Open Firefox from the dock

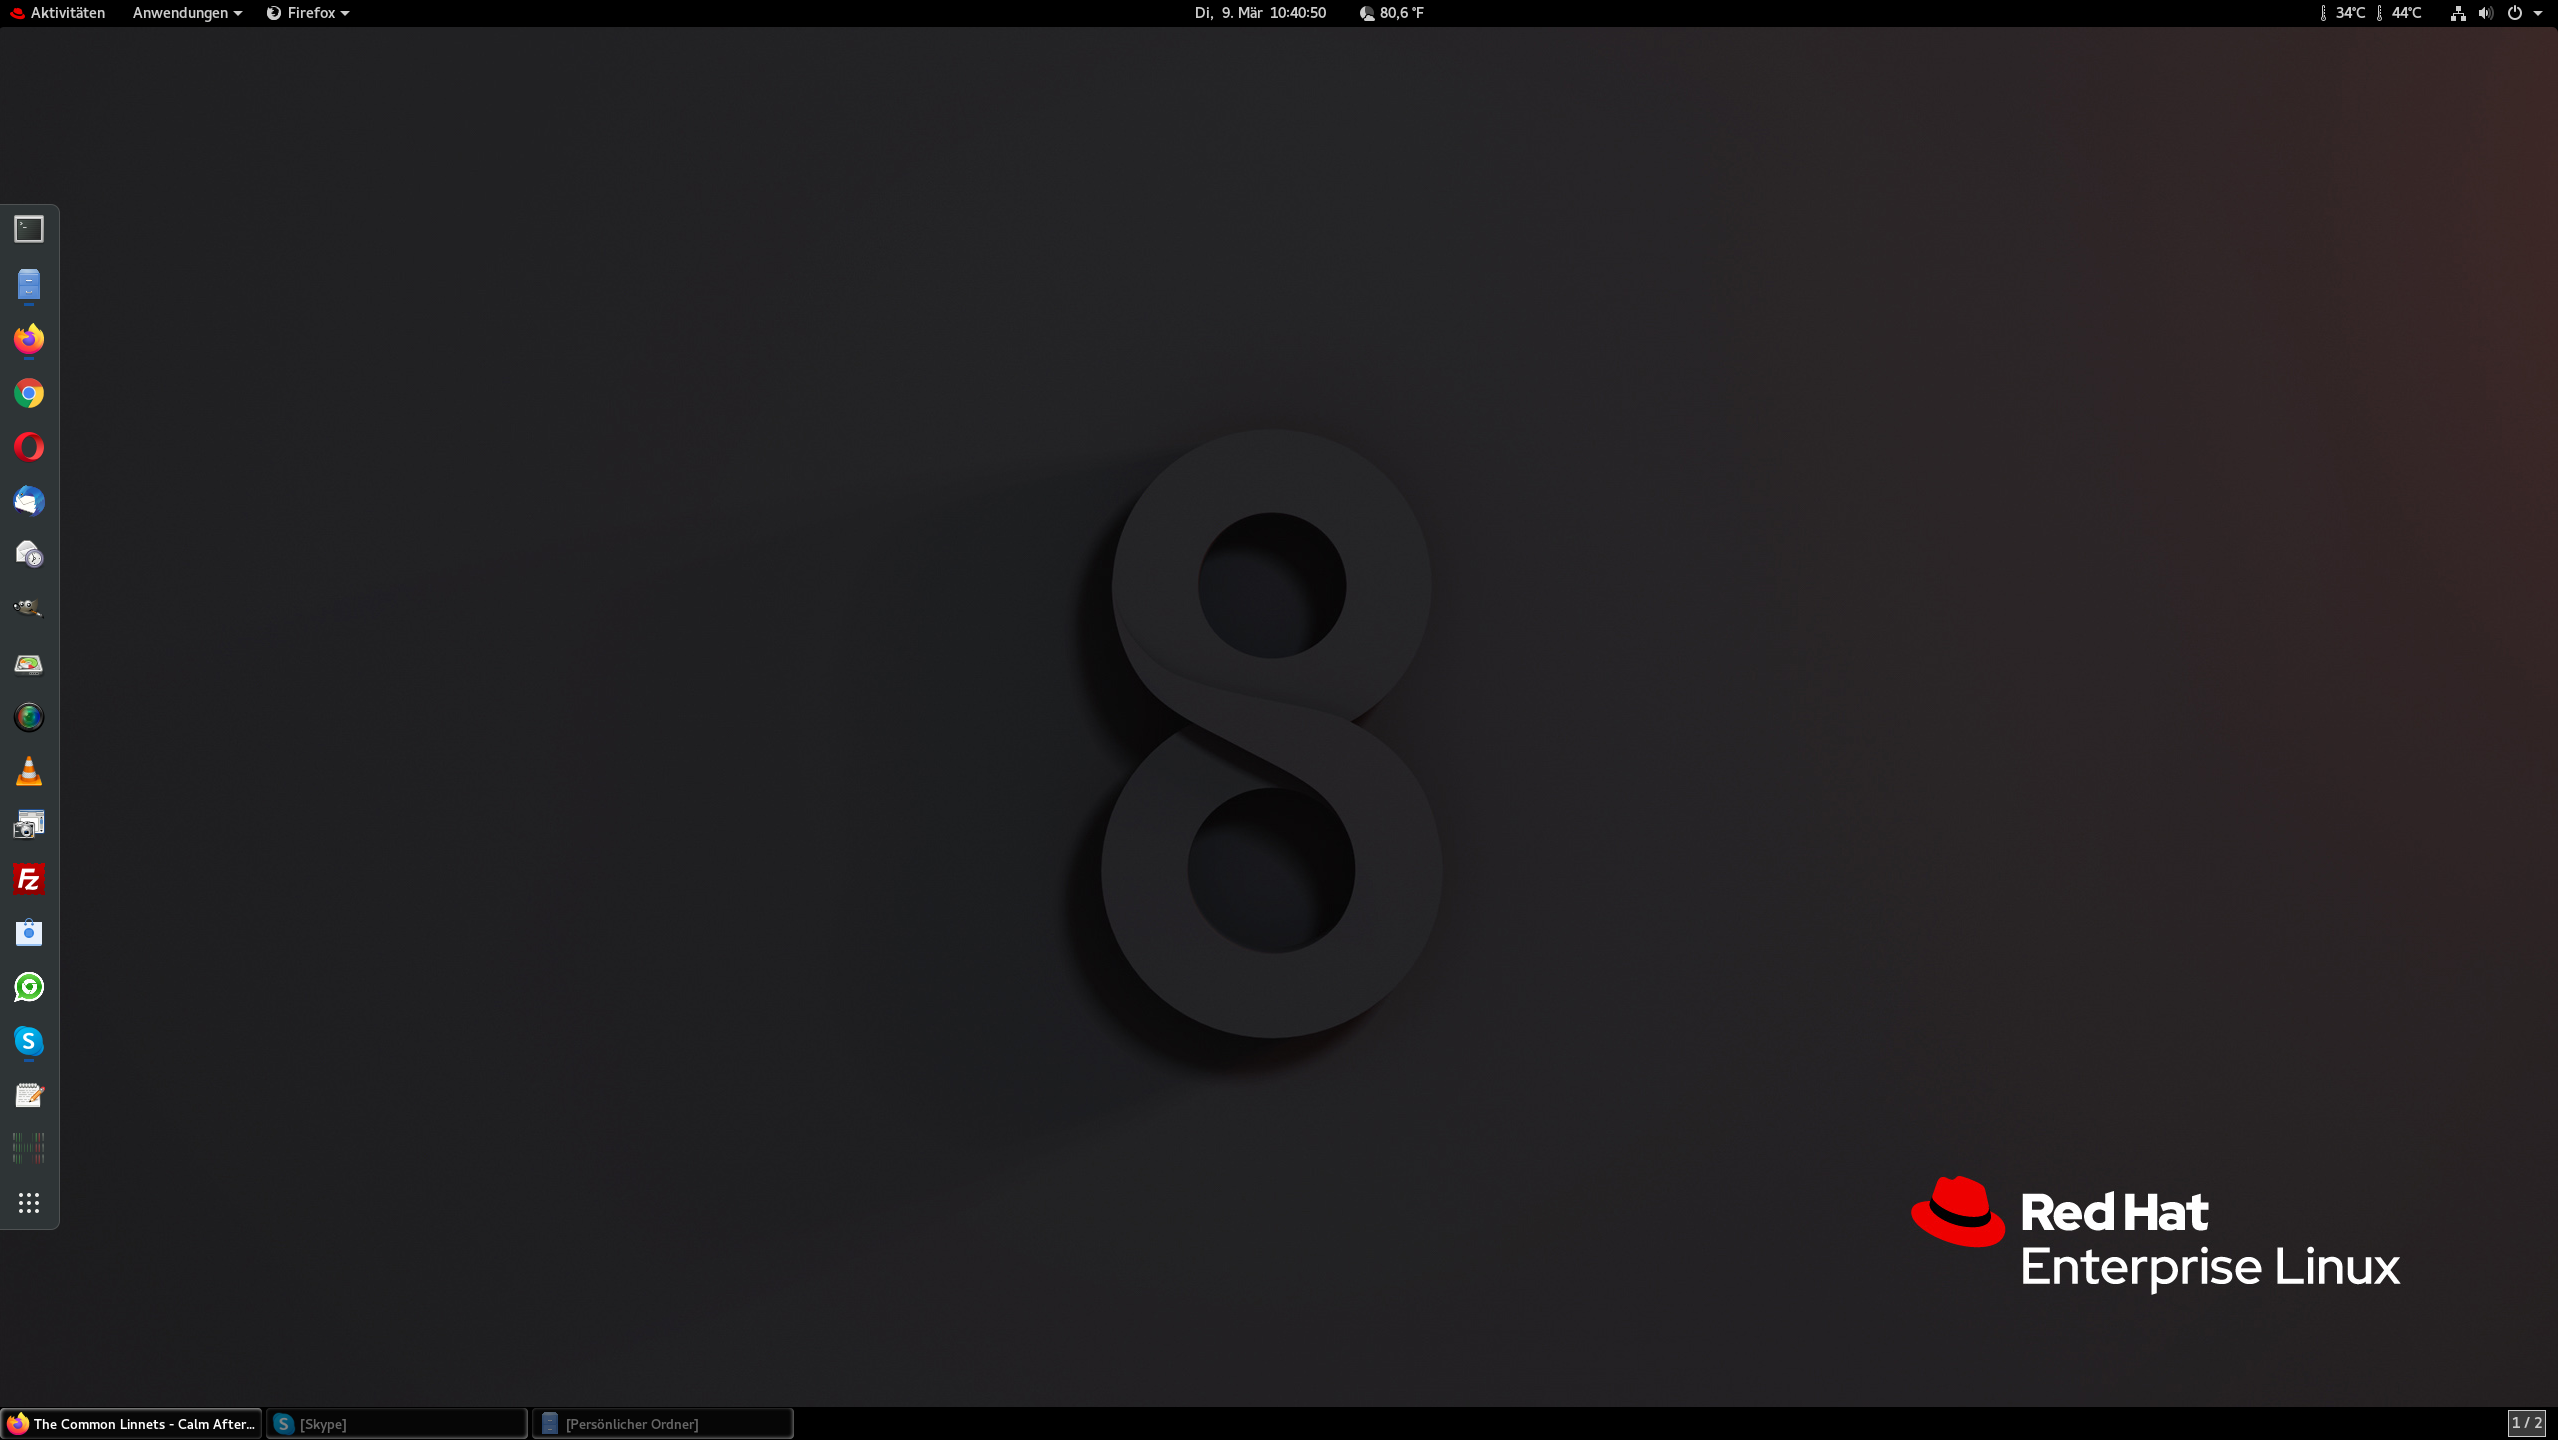(x=29, y=339)
